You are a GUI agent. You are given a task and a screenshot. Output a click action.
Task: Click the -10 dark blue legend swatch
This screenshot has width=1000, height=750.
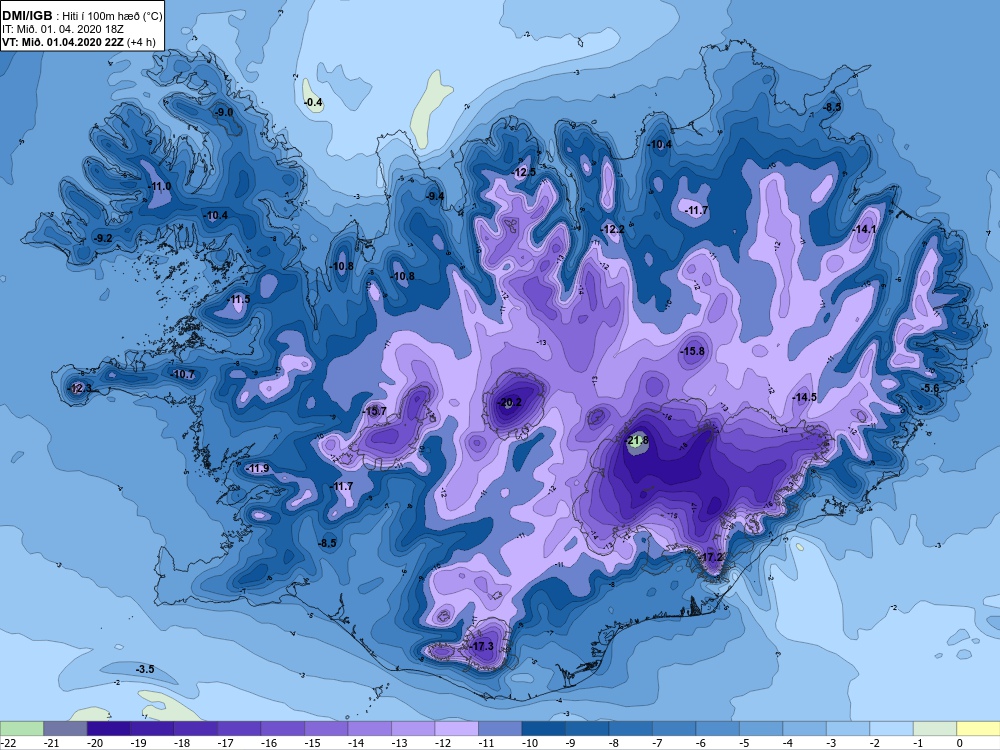click(543, 729)
